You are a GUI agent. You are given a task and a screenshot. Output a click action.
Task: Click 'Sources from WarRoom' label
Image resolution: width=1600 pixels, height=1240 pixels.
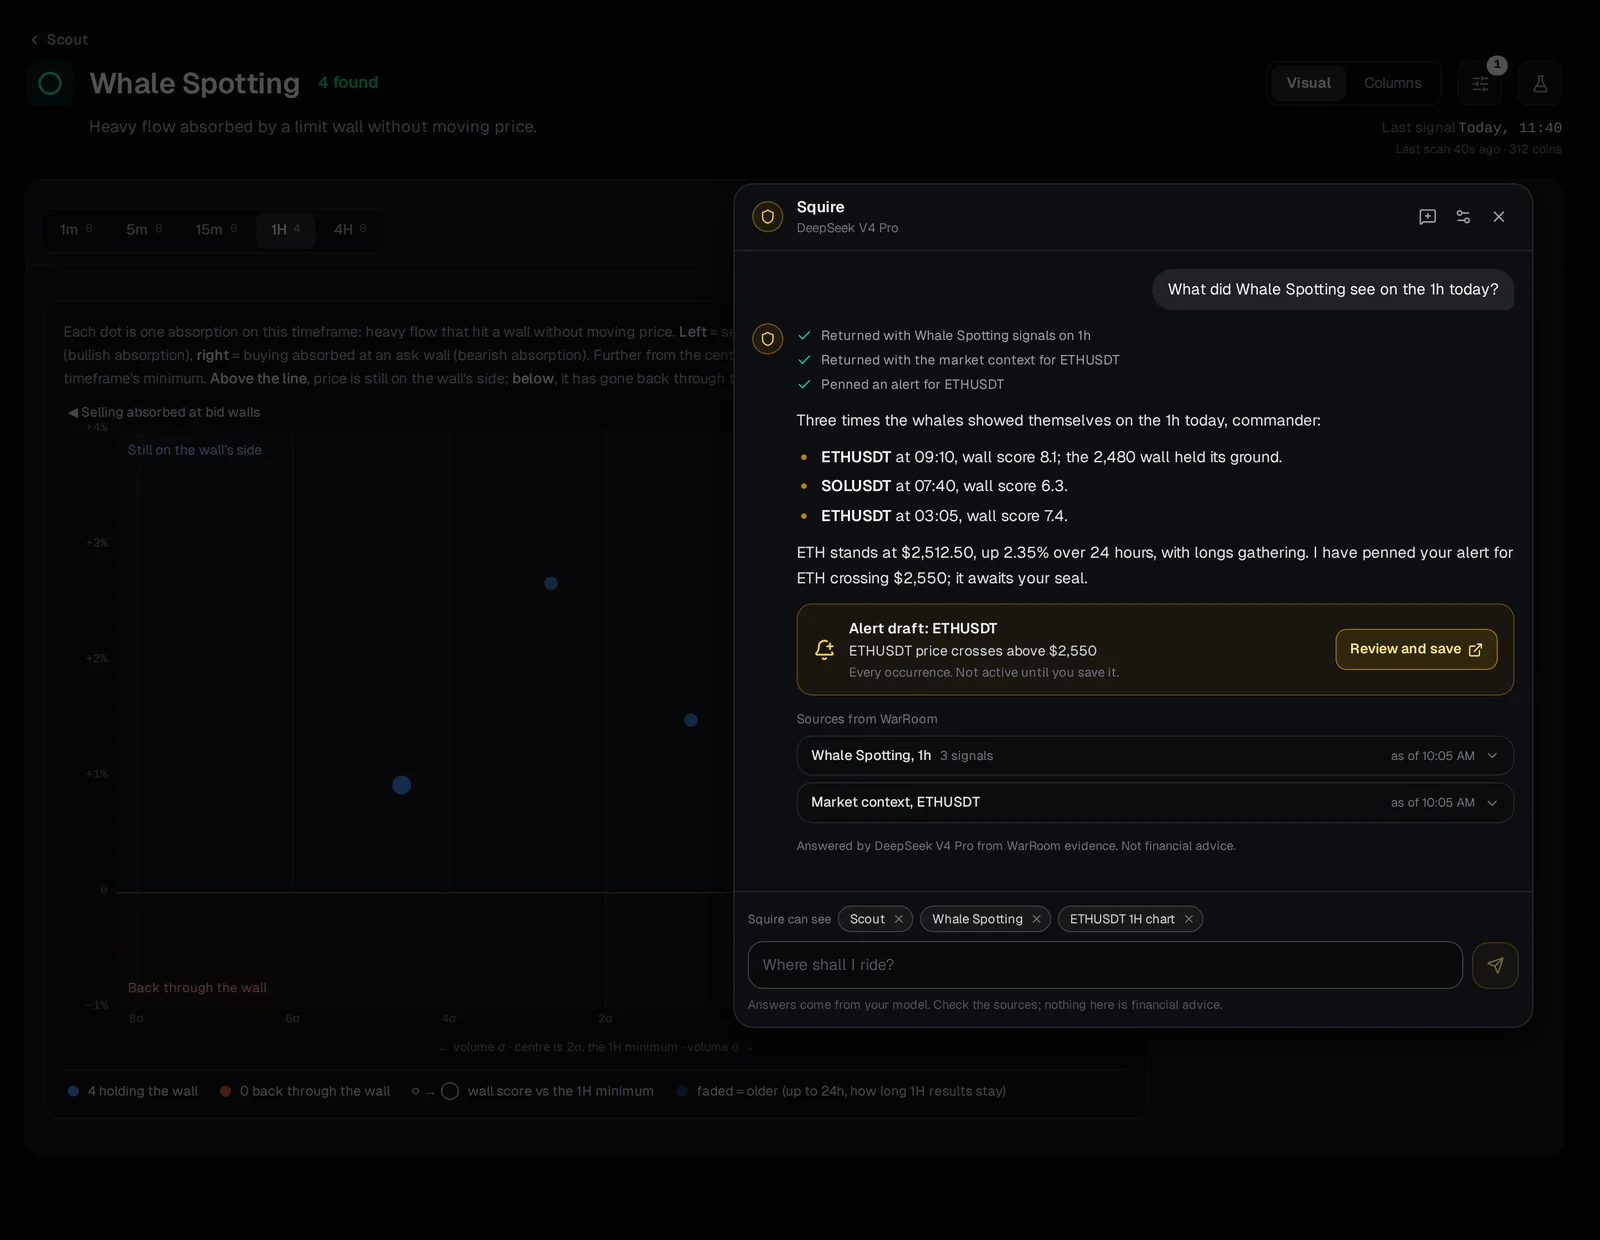pos(867,719)
